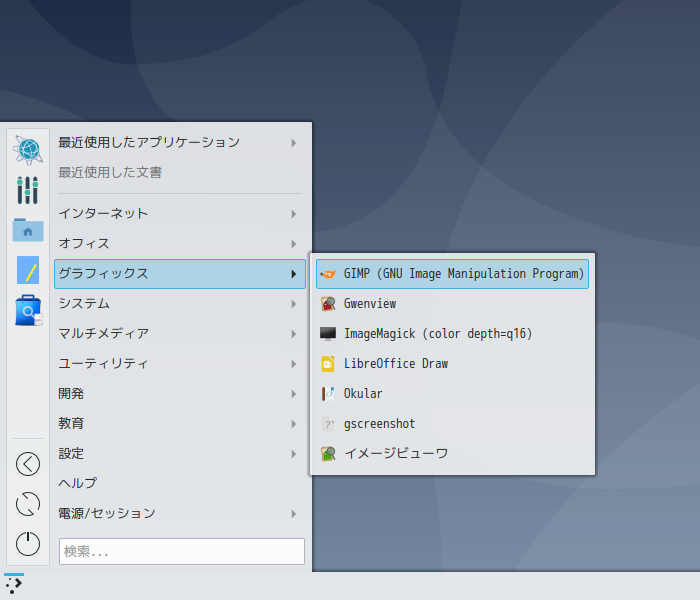Select the 最近使用したアプリケーション menu item
This screenshot has height=600, width=700.
(x=180, y=143)
